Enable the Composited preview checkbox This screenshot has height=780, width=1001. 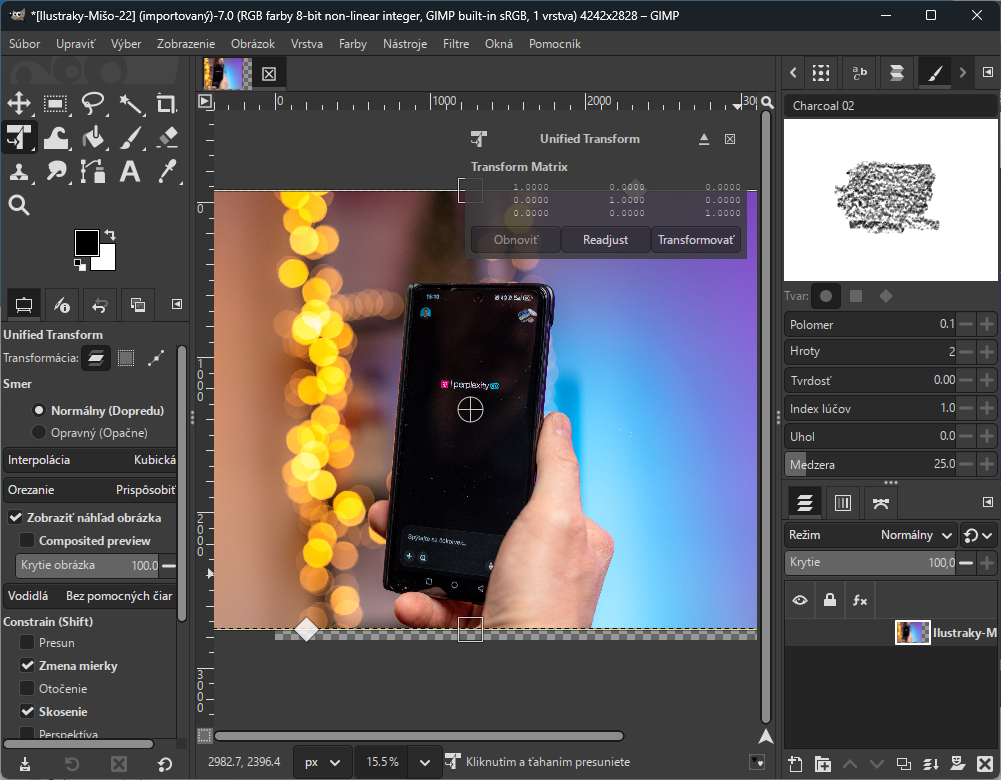click(x=28, y=541)
